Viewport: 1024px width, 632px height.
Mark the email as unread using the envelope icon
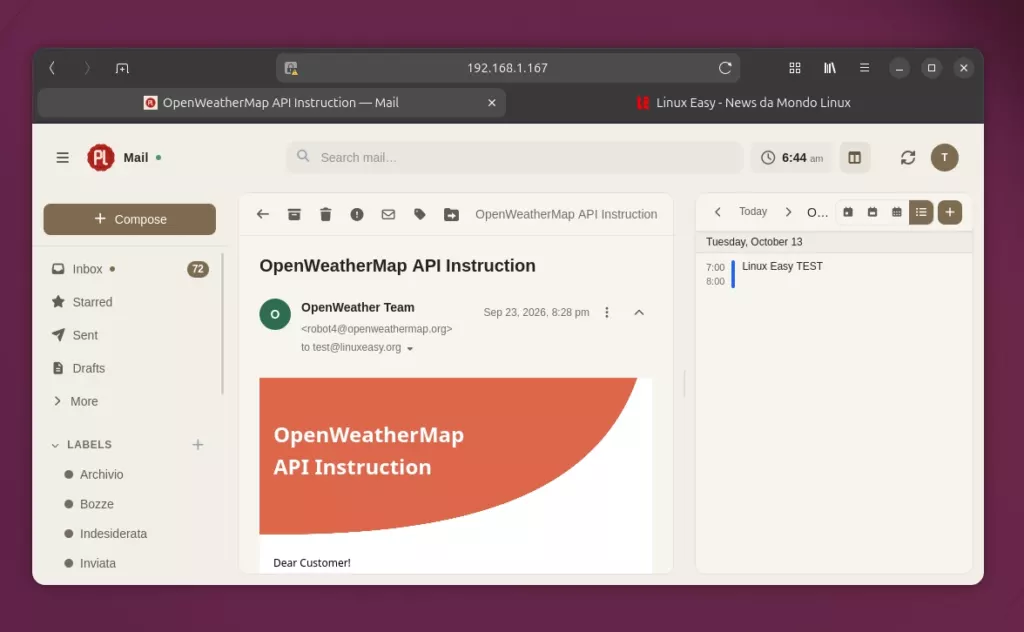pyautogui.click(x=388, y=214)
